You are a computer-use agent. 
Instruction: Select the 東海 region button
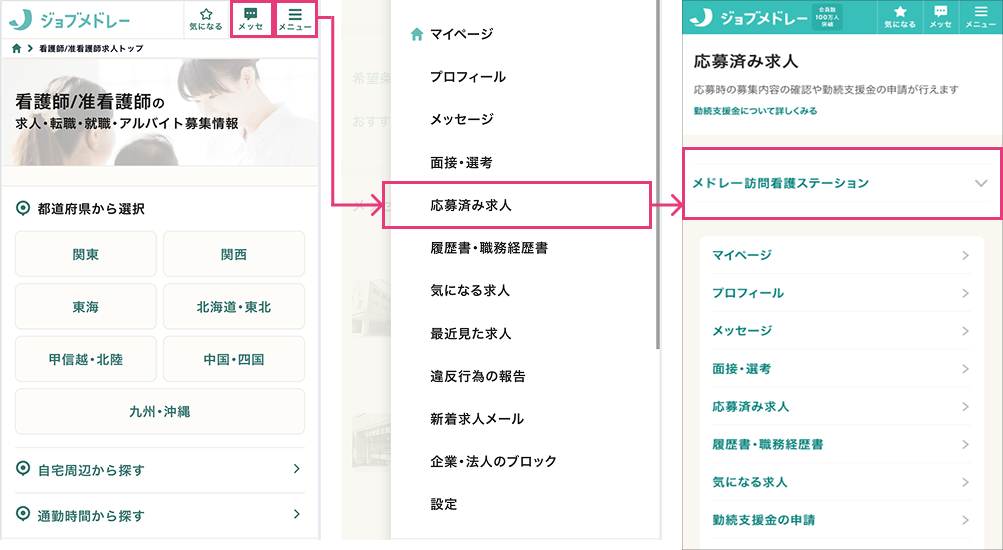[x=86, y=306]
